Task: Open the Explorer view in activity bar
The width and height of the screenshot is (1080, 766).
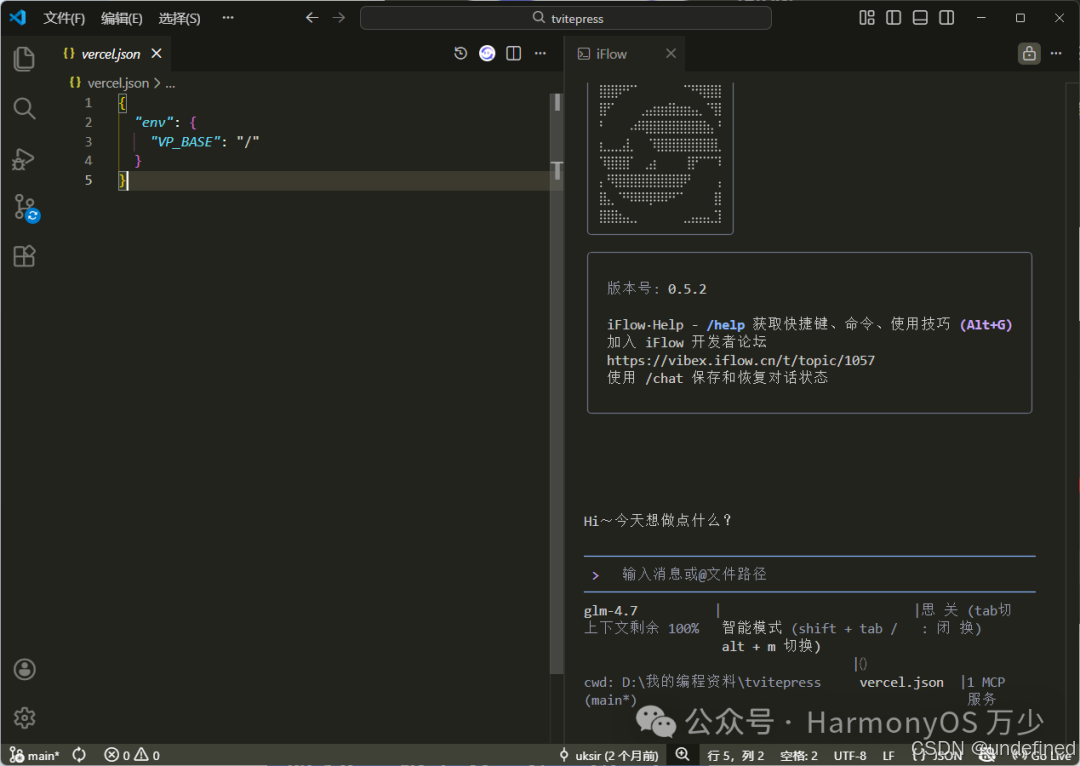Action: (24, 59)
